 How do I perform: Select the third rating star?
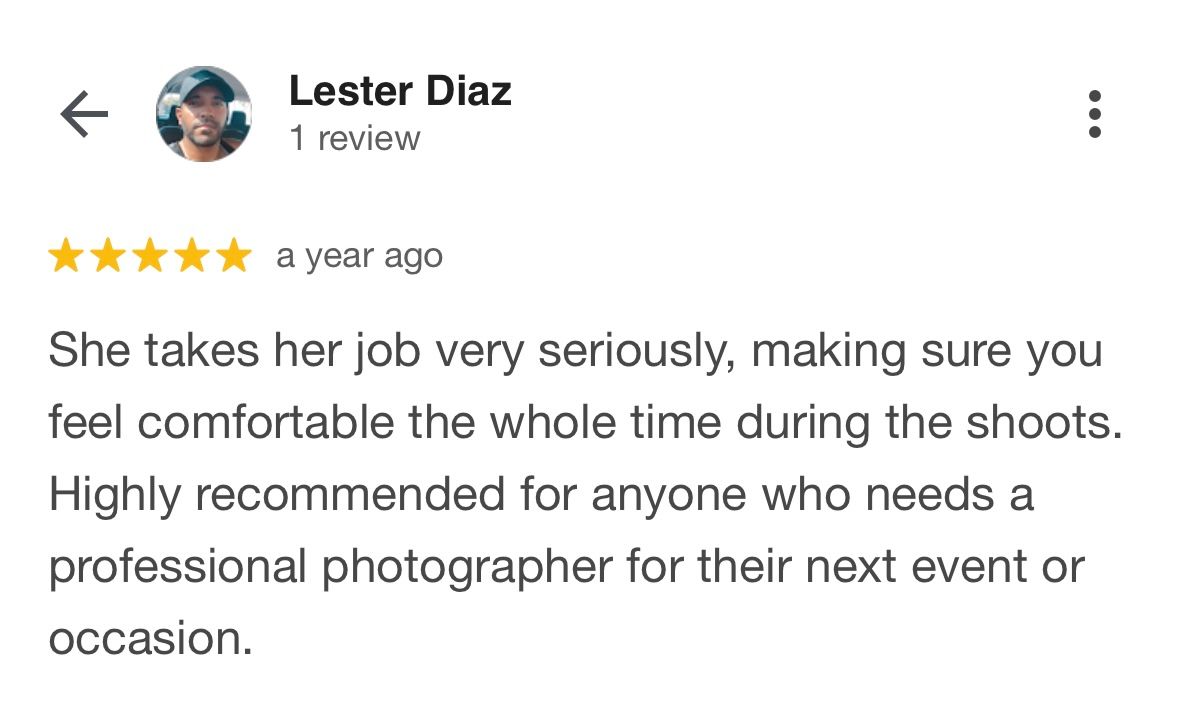150,256
